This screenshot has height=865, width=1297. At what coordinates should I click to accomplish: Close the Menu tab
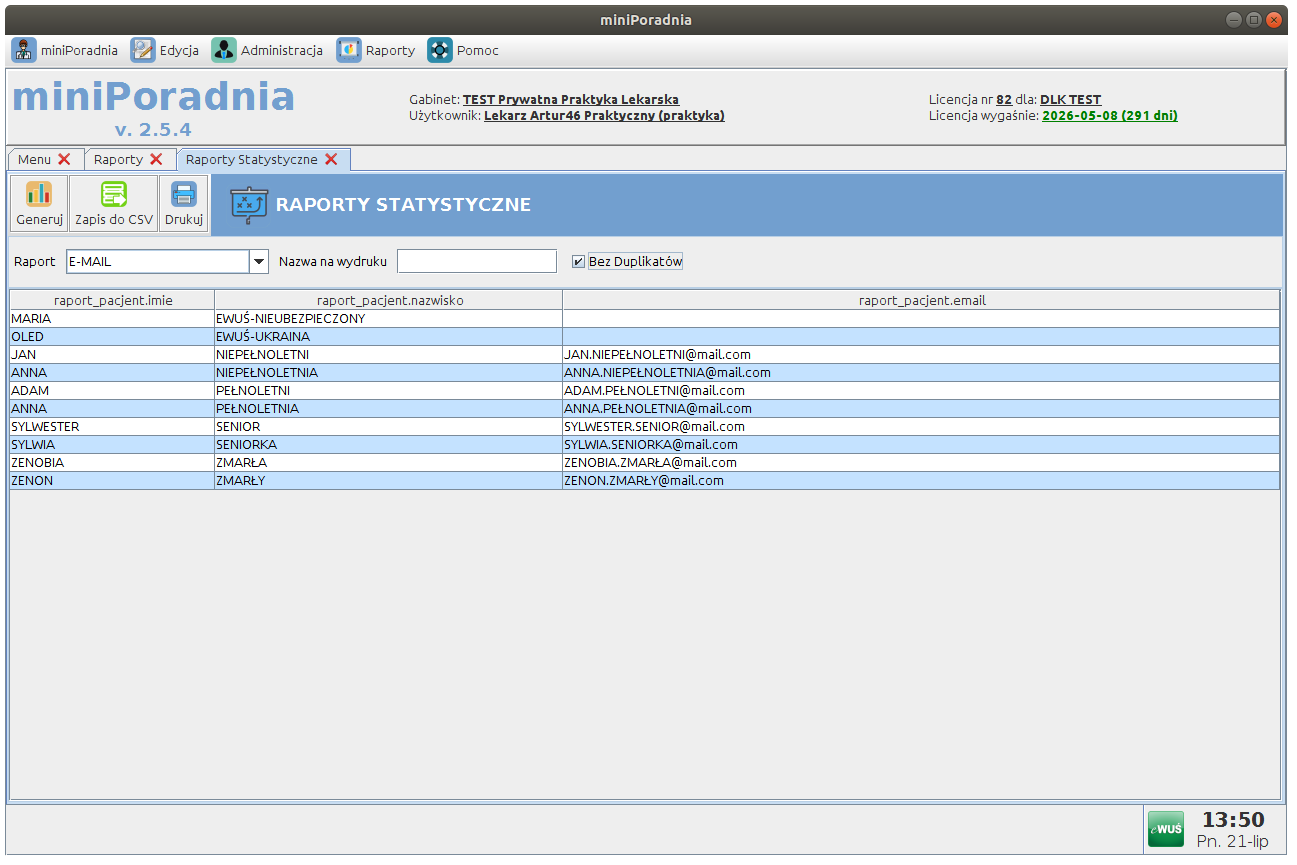coord(64,159)
